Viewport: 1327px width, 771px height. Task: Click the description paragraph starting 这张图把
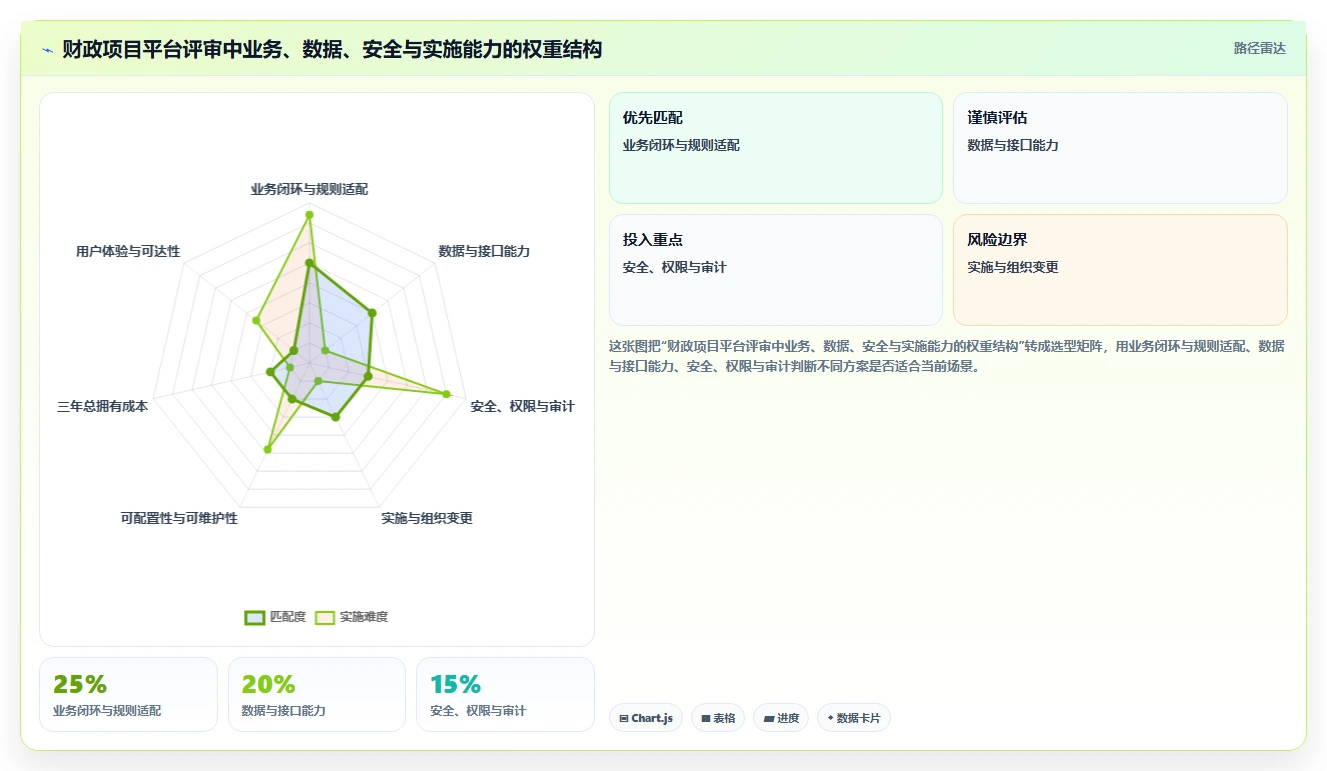click(x=947, y=356)
